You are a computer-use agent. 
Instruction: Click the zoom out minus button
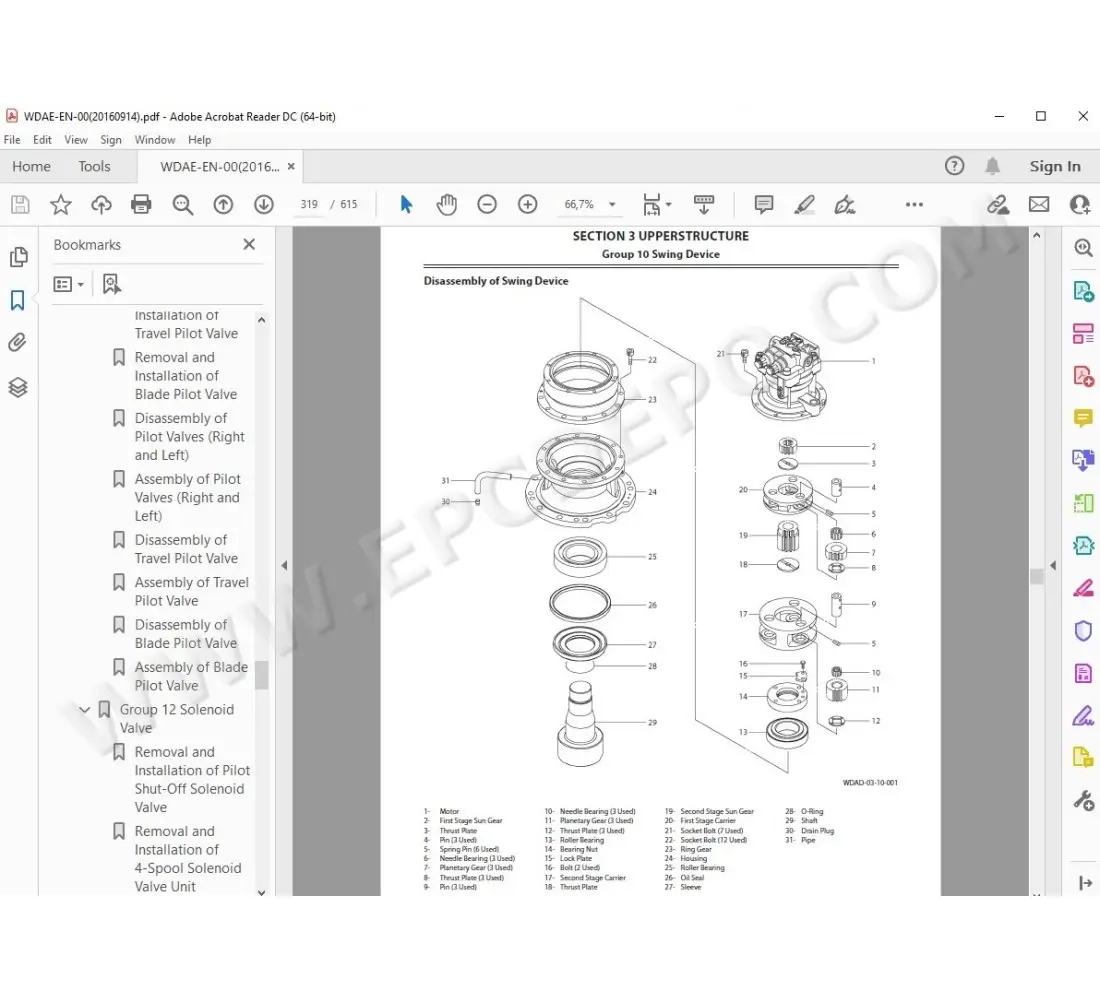pyautogui.click(x=487, y=204)
